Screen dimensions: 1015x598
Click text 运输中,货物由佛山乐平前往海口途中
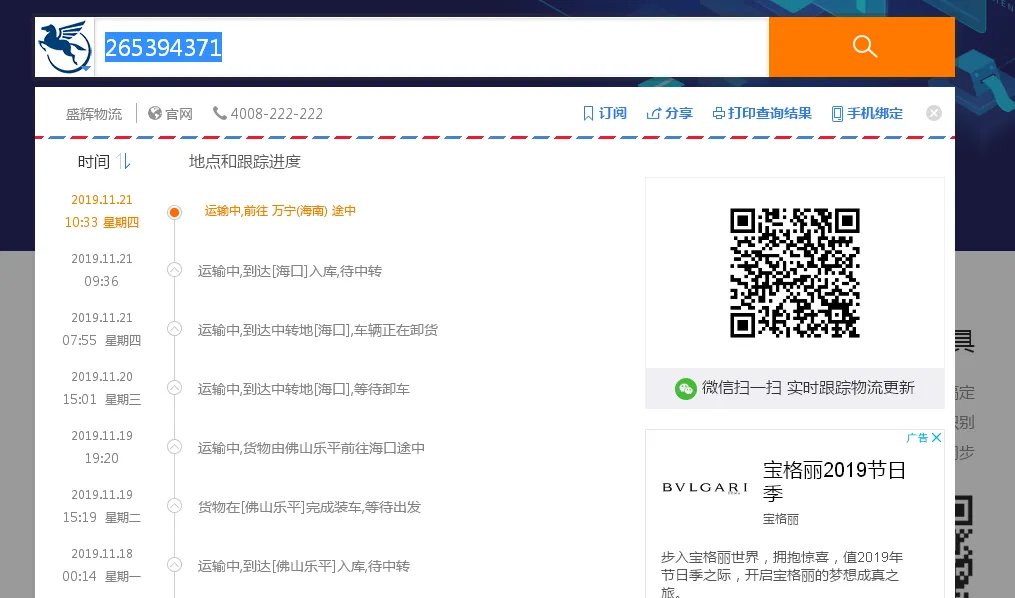(x=311, y=448)
